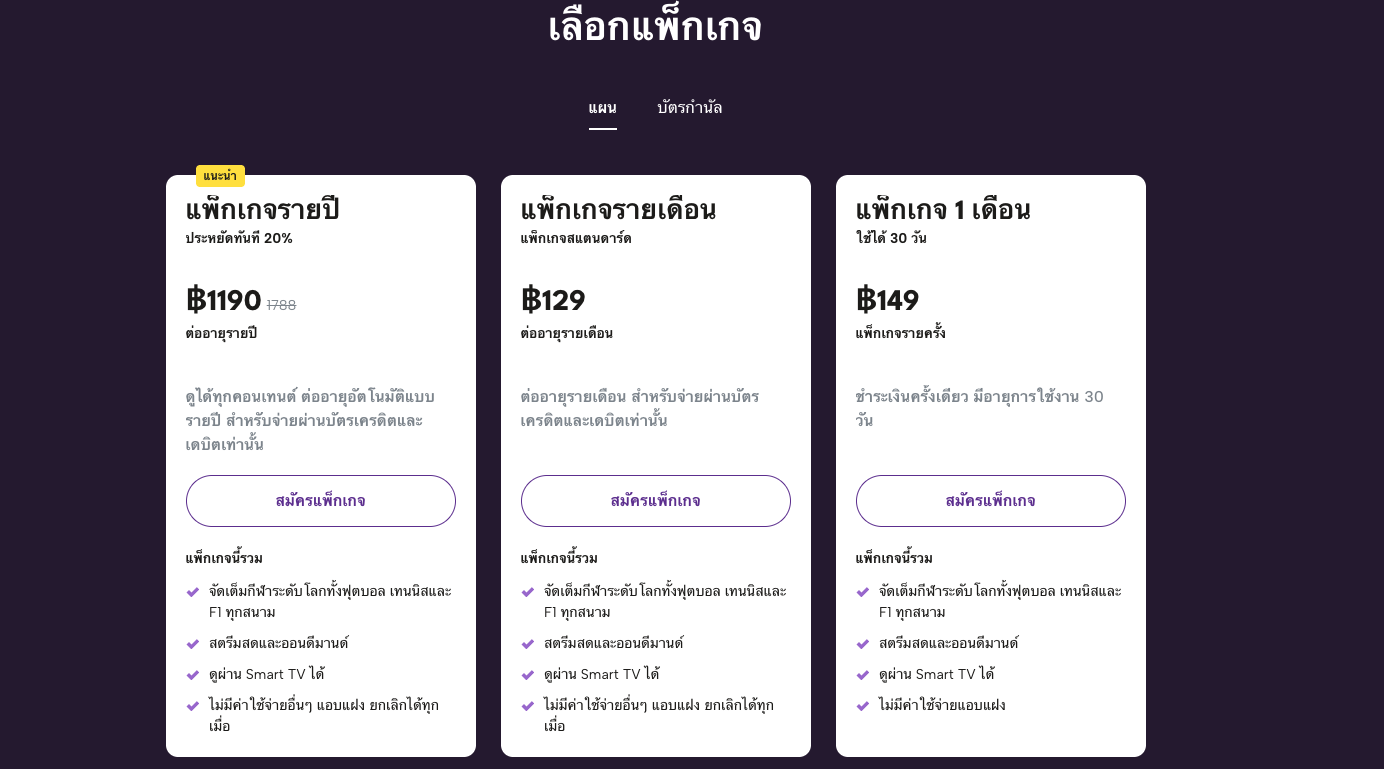The image size is (1384, 769).
Task: Subscribe to the annual package สมัครแพ็กเกจ
Action: [x=321, y=501]
